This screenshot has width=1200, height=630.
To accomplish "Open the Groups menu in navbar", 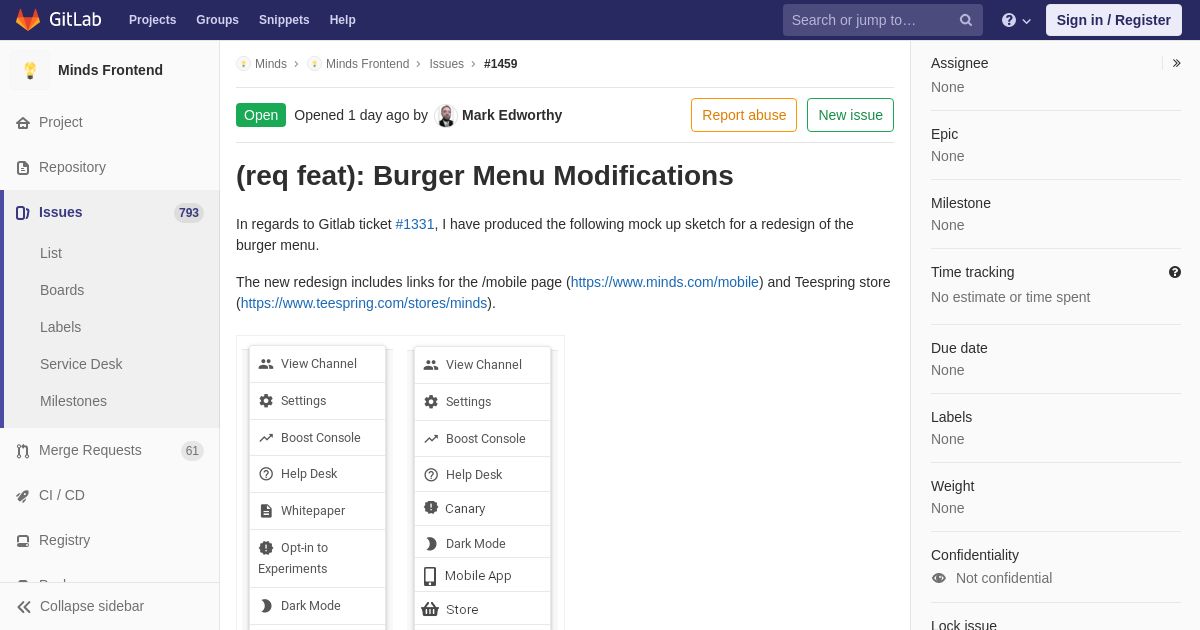I will click(217, 20).
